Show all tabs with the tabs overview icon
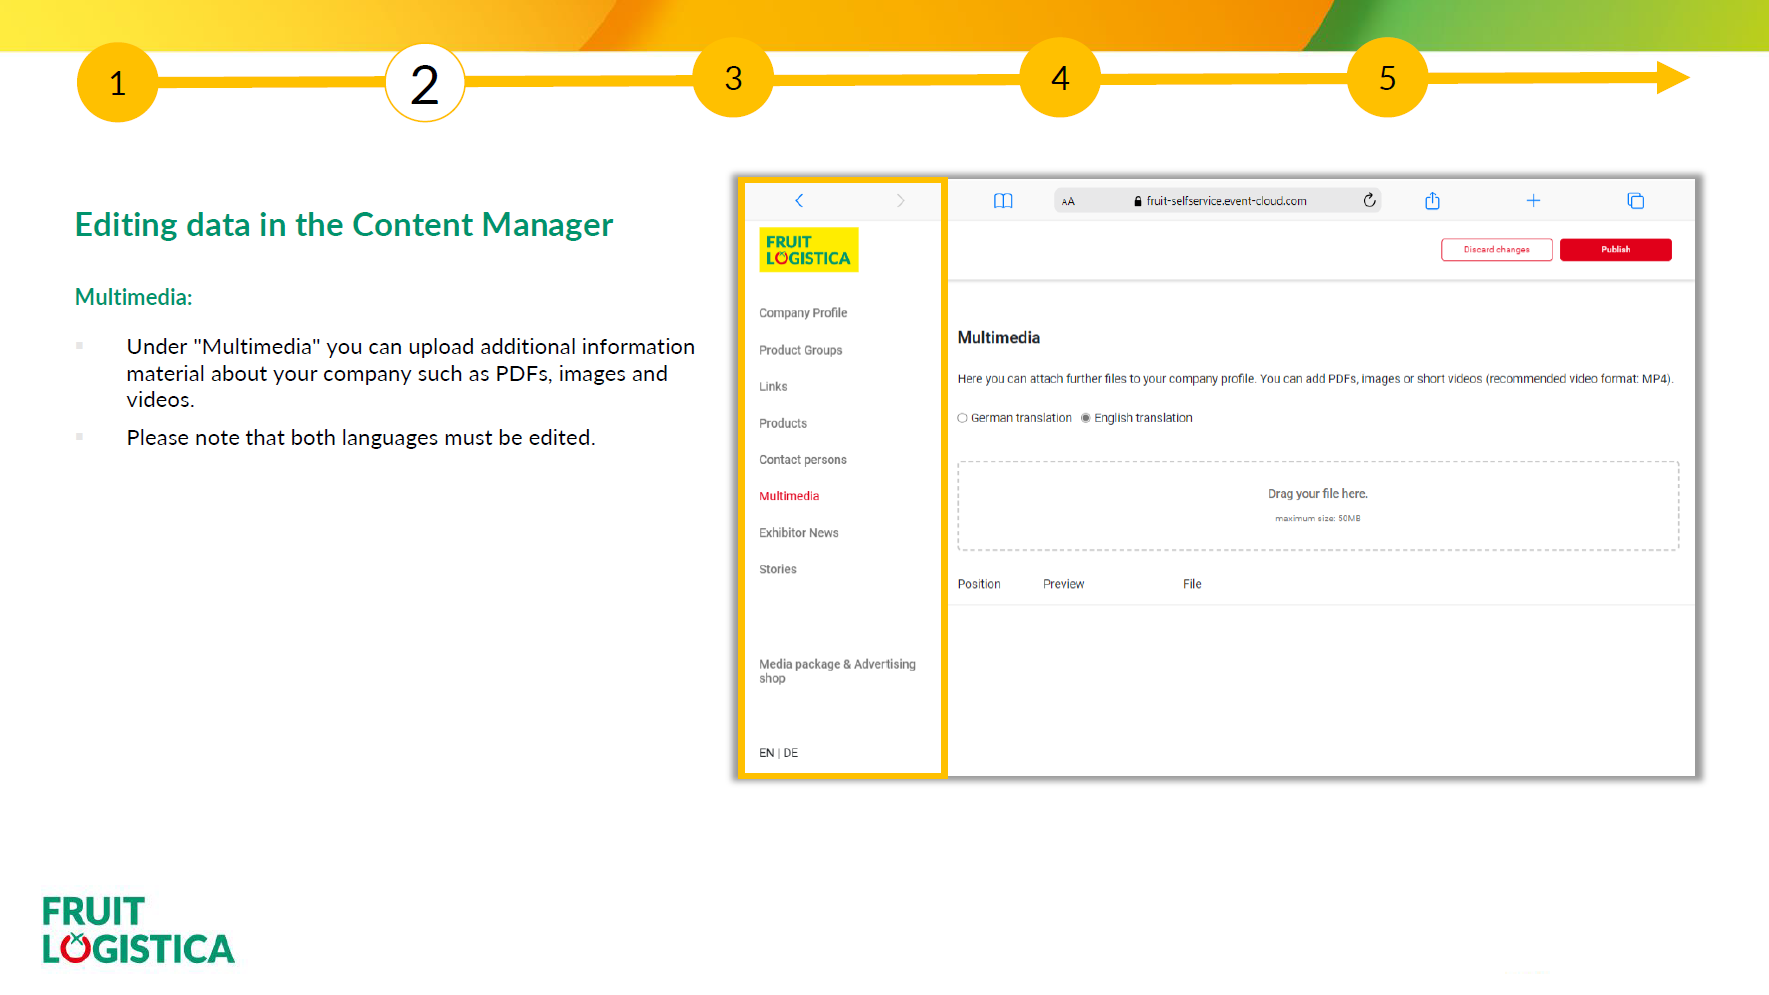 point(1635,201)
